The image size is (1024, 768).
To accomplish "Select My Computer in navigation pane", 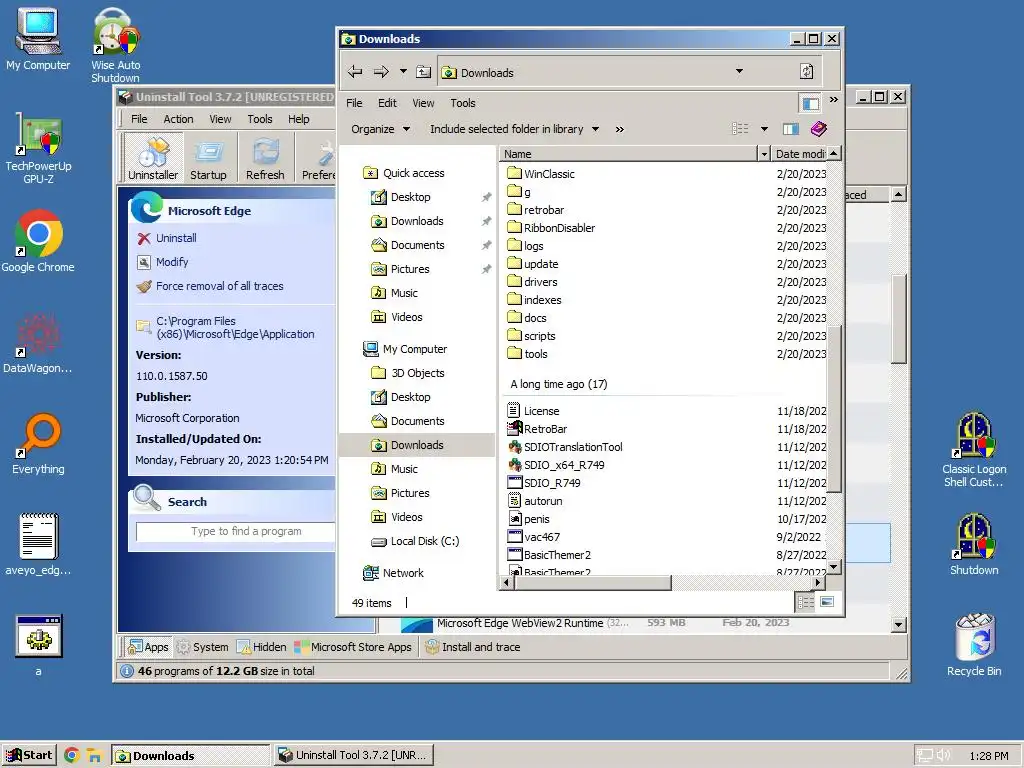I will (415, 349).
